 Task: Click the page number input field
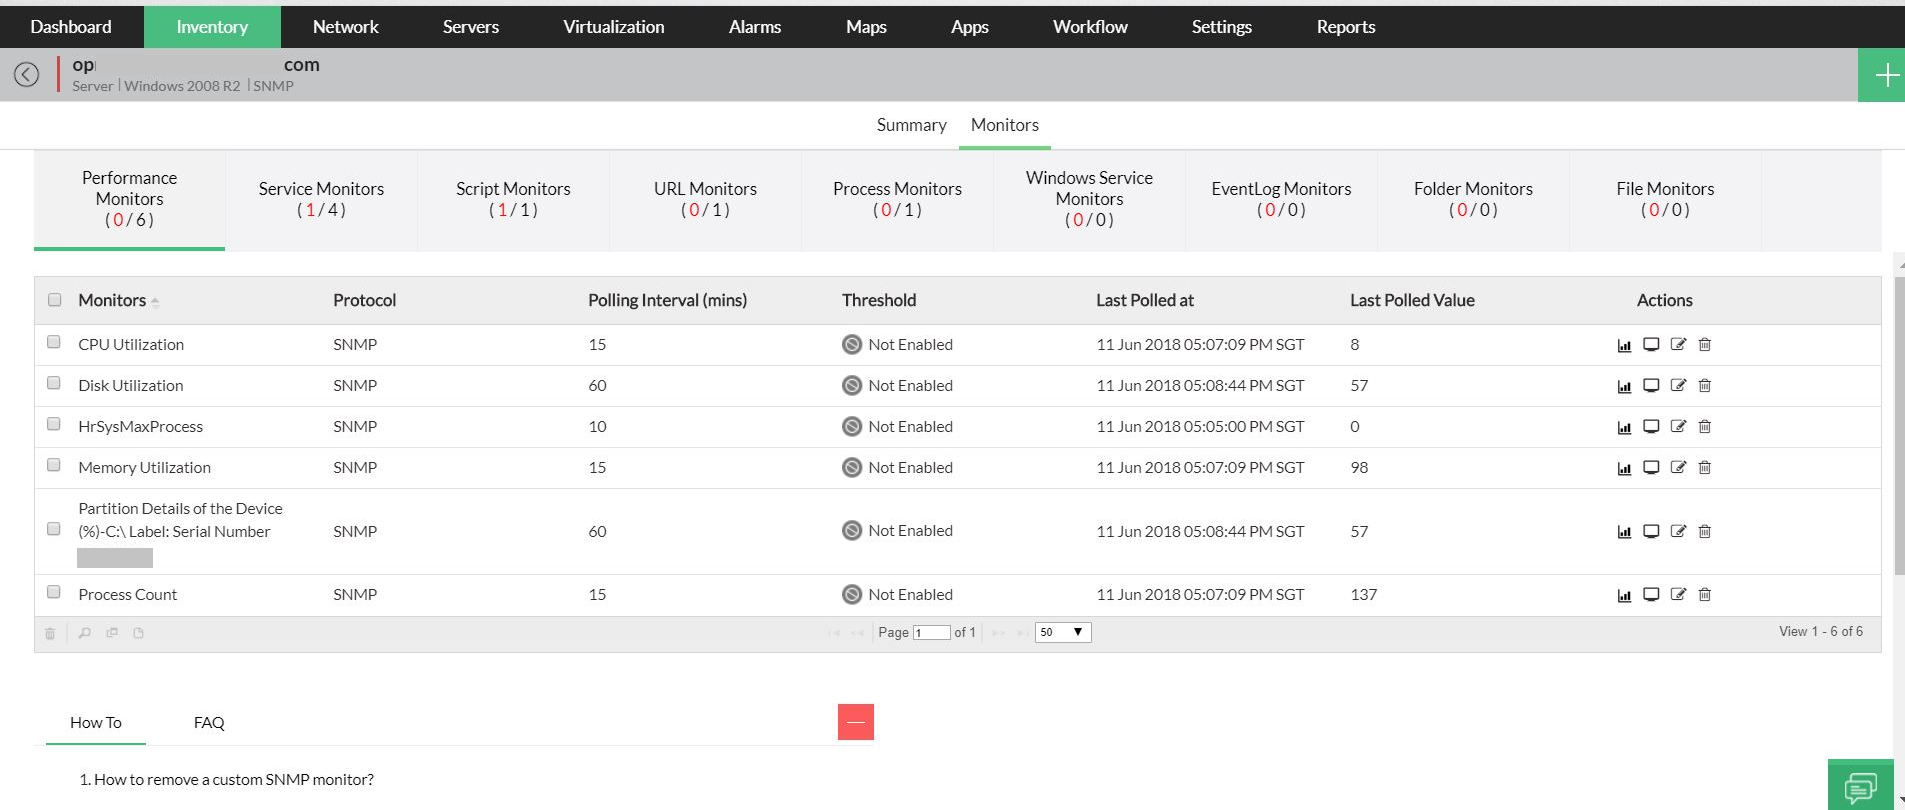tap(931, 632)
